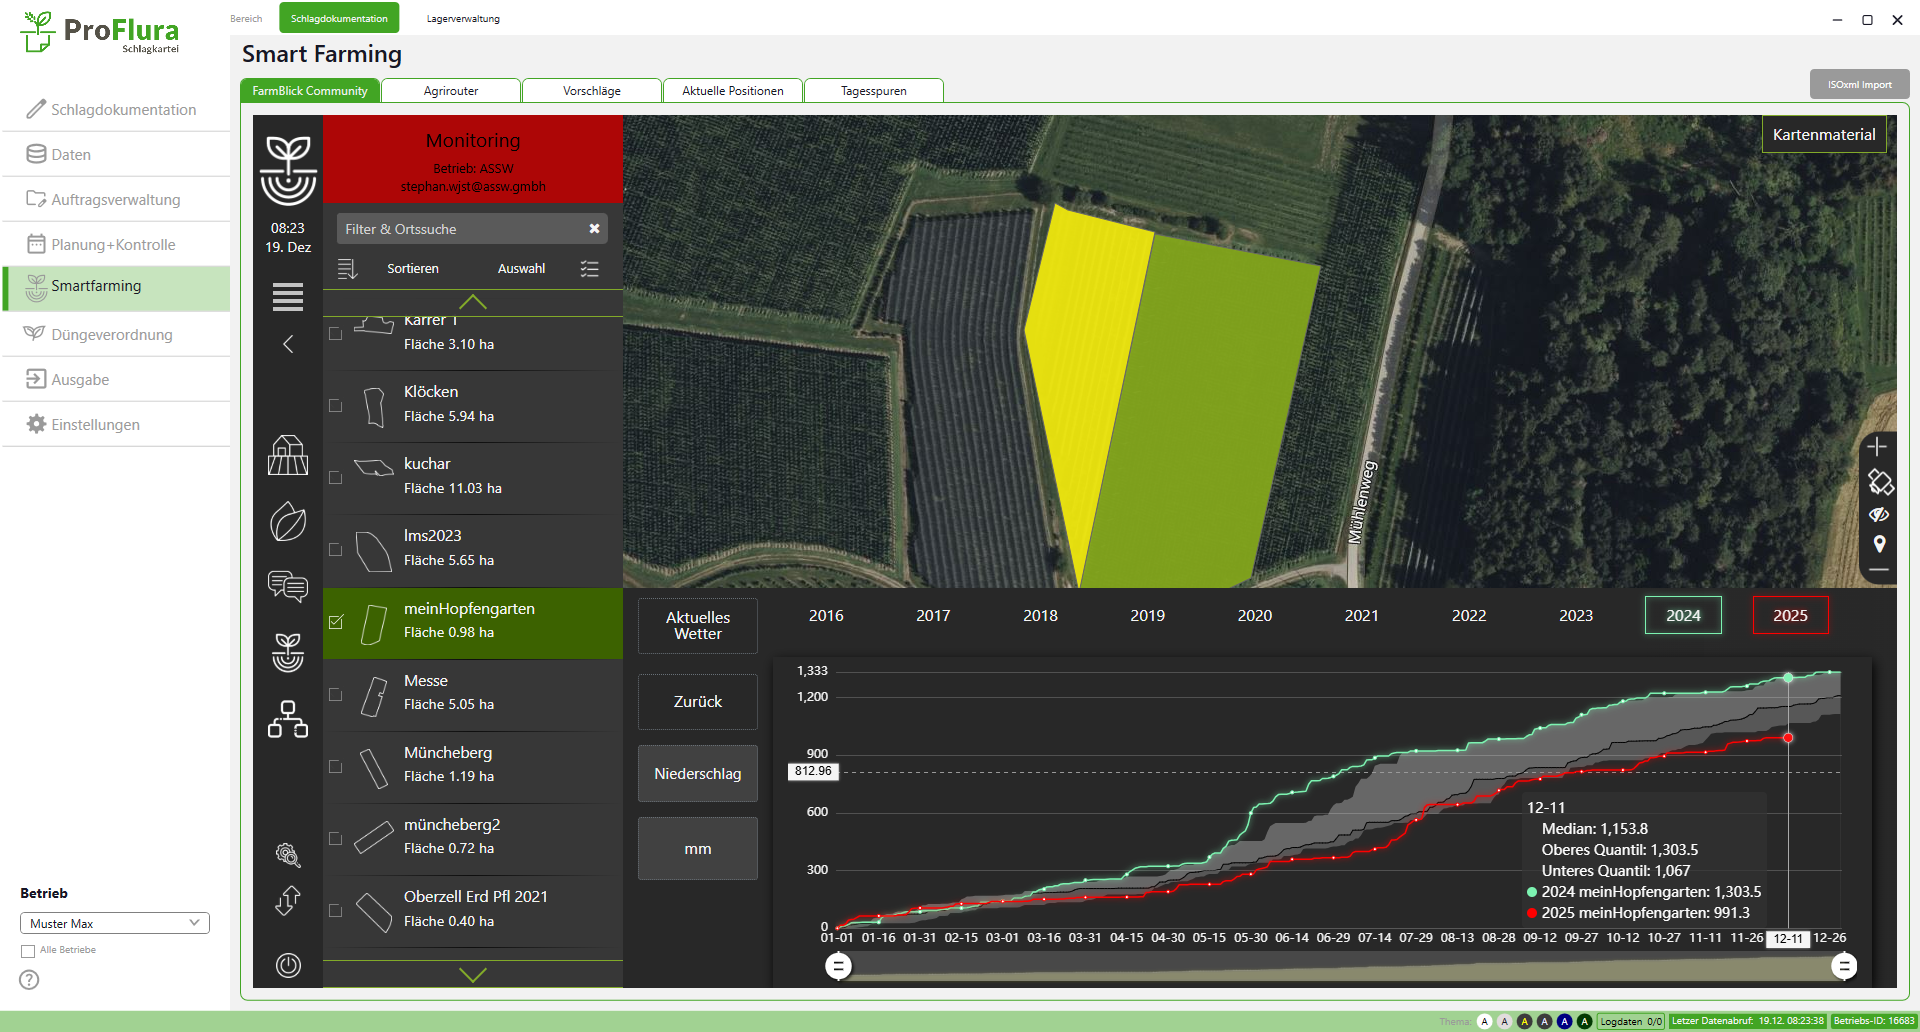The width and height of the screenshot is (1920, 1032).
Task: Zoom in the map with plus icon
Action: 1877,446
